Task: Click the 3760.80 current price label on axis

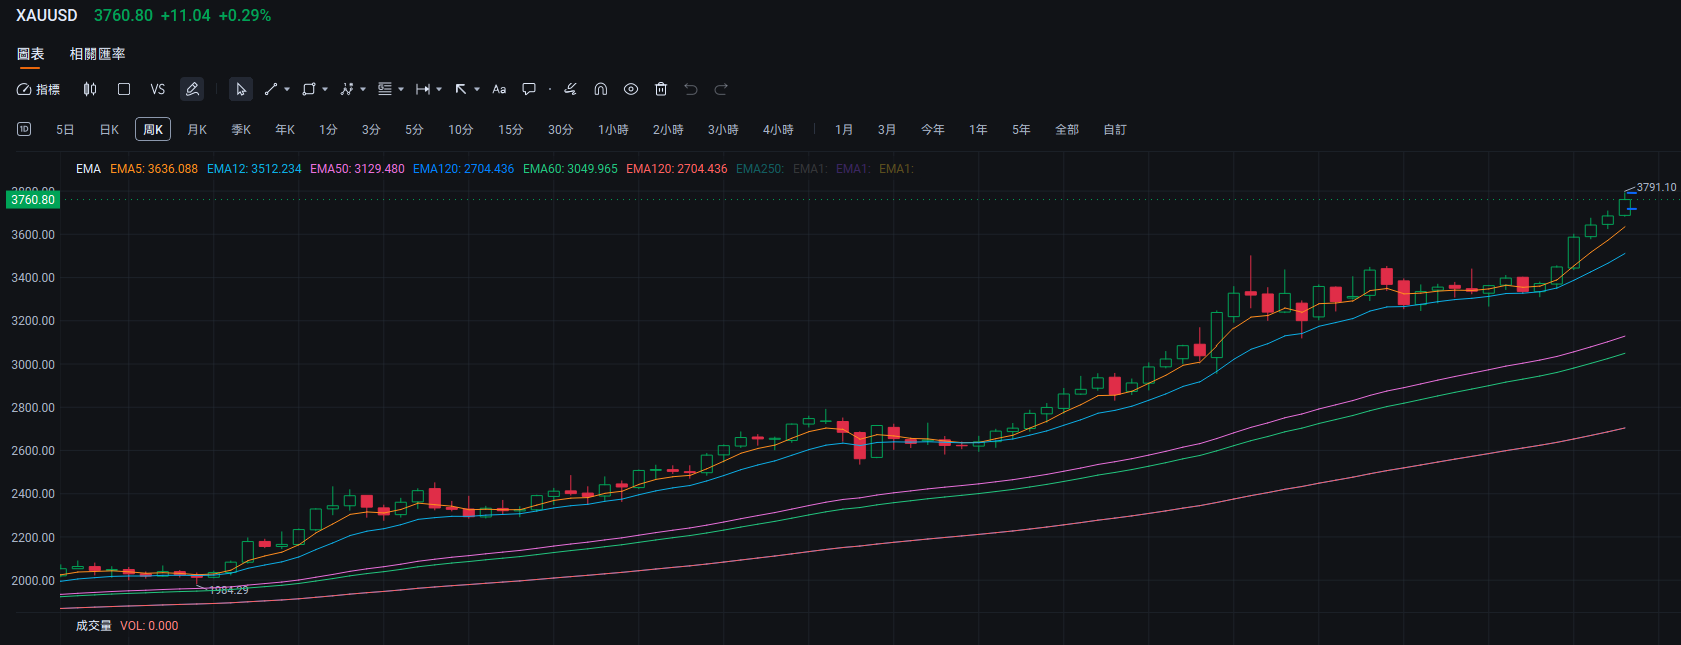Action: click(33, 200)
